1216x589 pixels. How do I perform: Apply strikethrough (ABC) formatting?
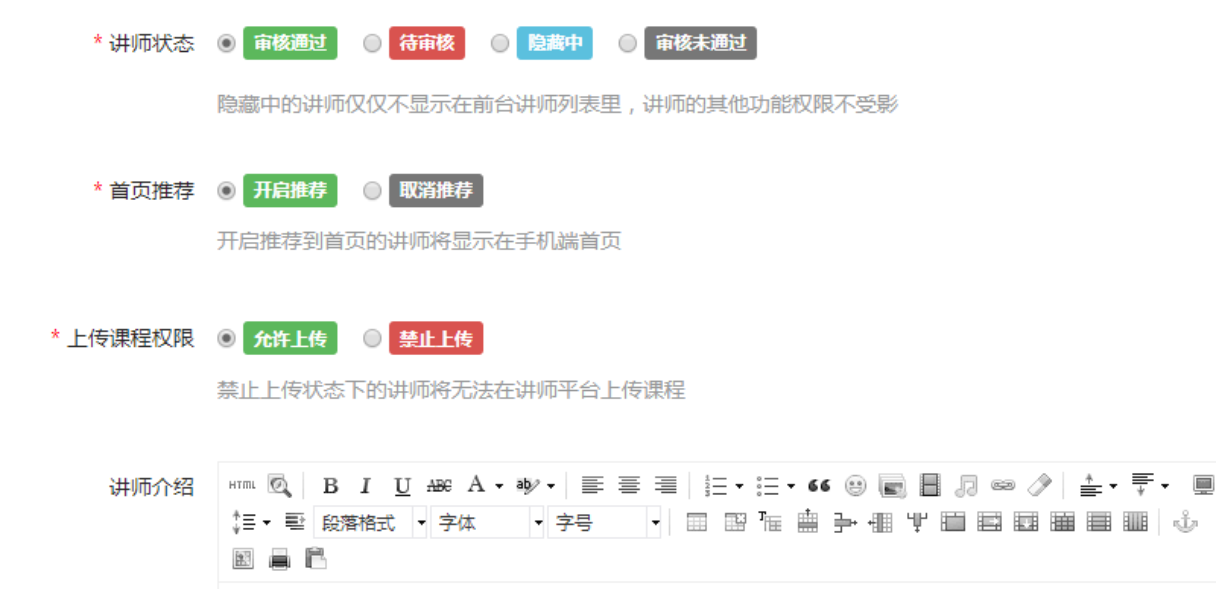[439, 486]
